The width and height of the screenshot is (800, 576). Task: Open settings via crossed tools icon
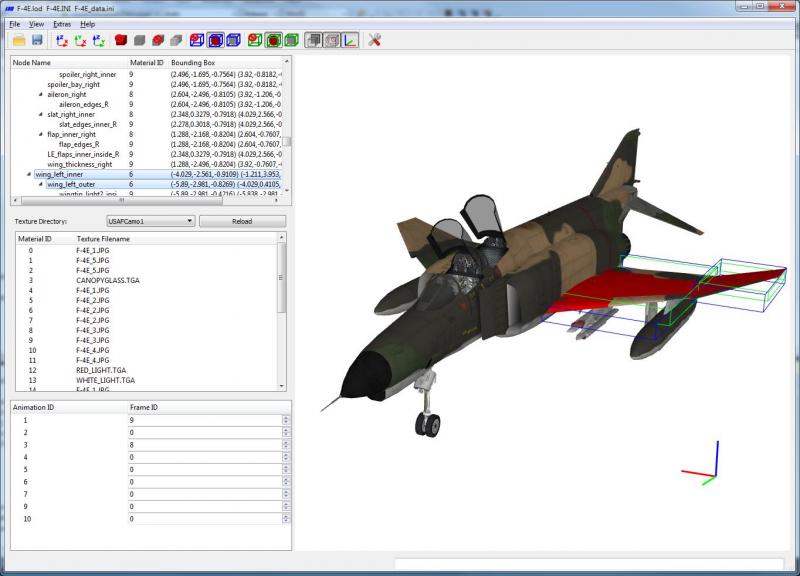(x=374, y=40)
